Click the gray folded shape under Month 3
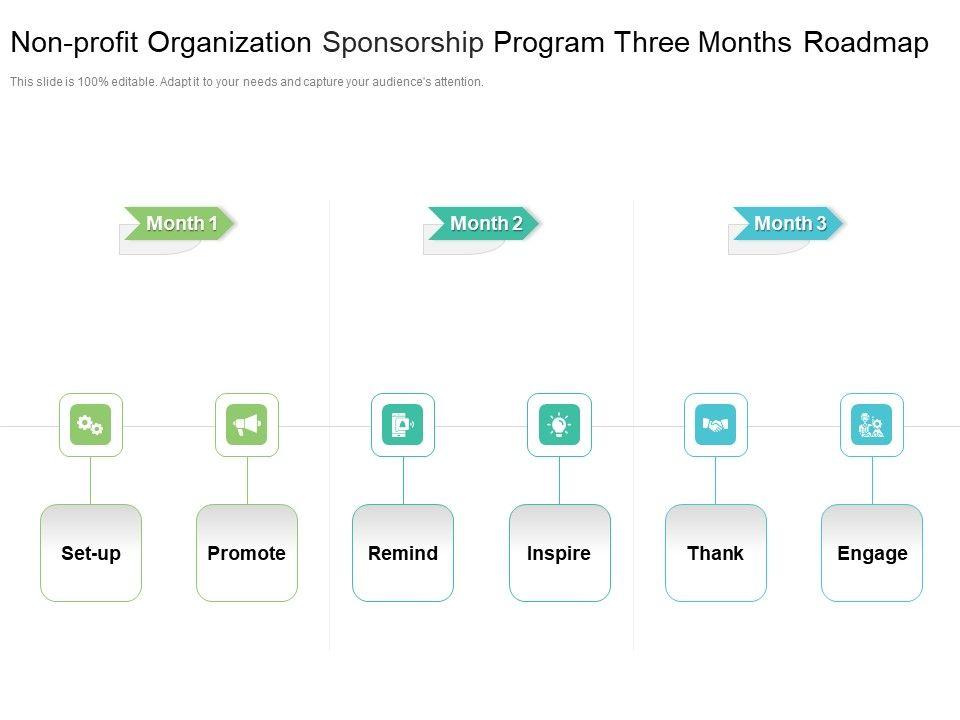The width and height of the screenshot is (960, 720). tap(758, 246)
